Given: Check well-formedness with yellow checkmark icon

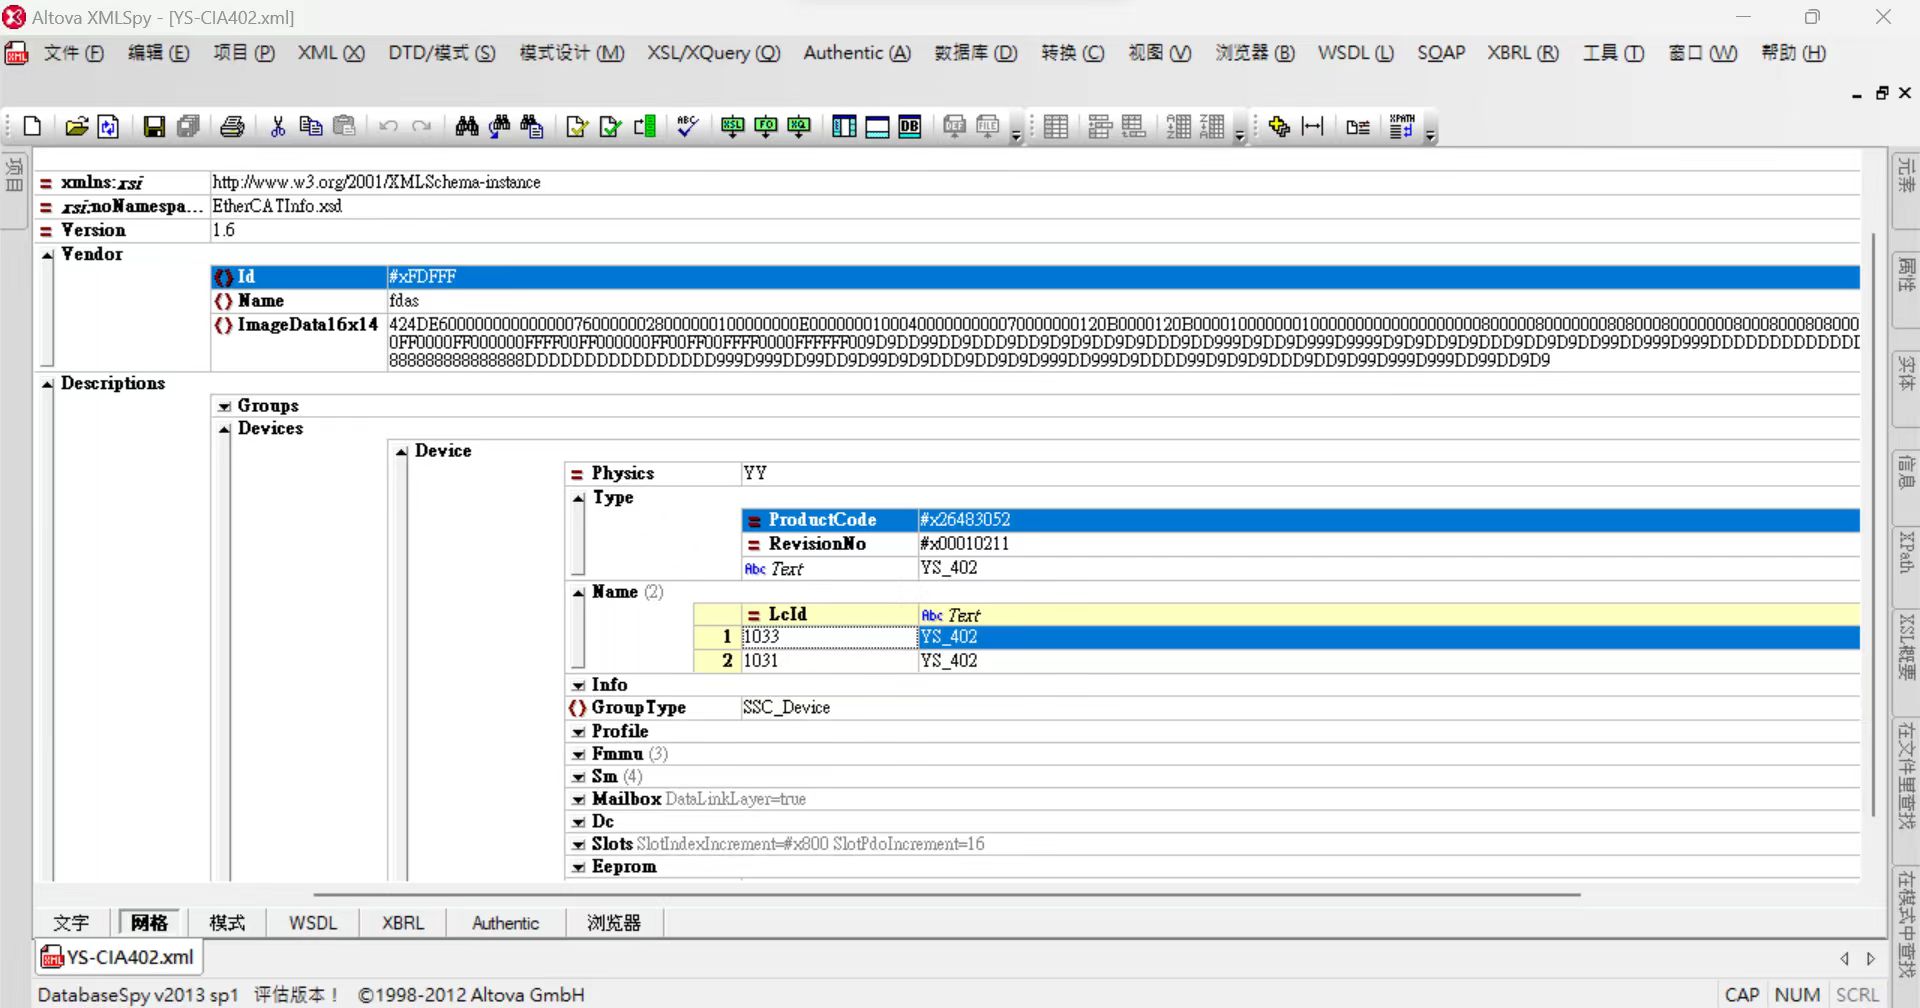Looking at the screenshot, I should coord(577,127).
